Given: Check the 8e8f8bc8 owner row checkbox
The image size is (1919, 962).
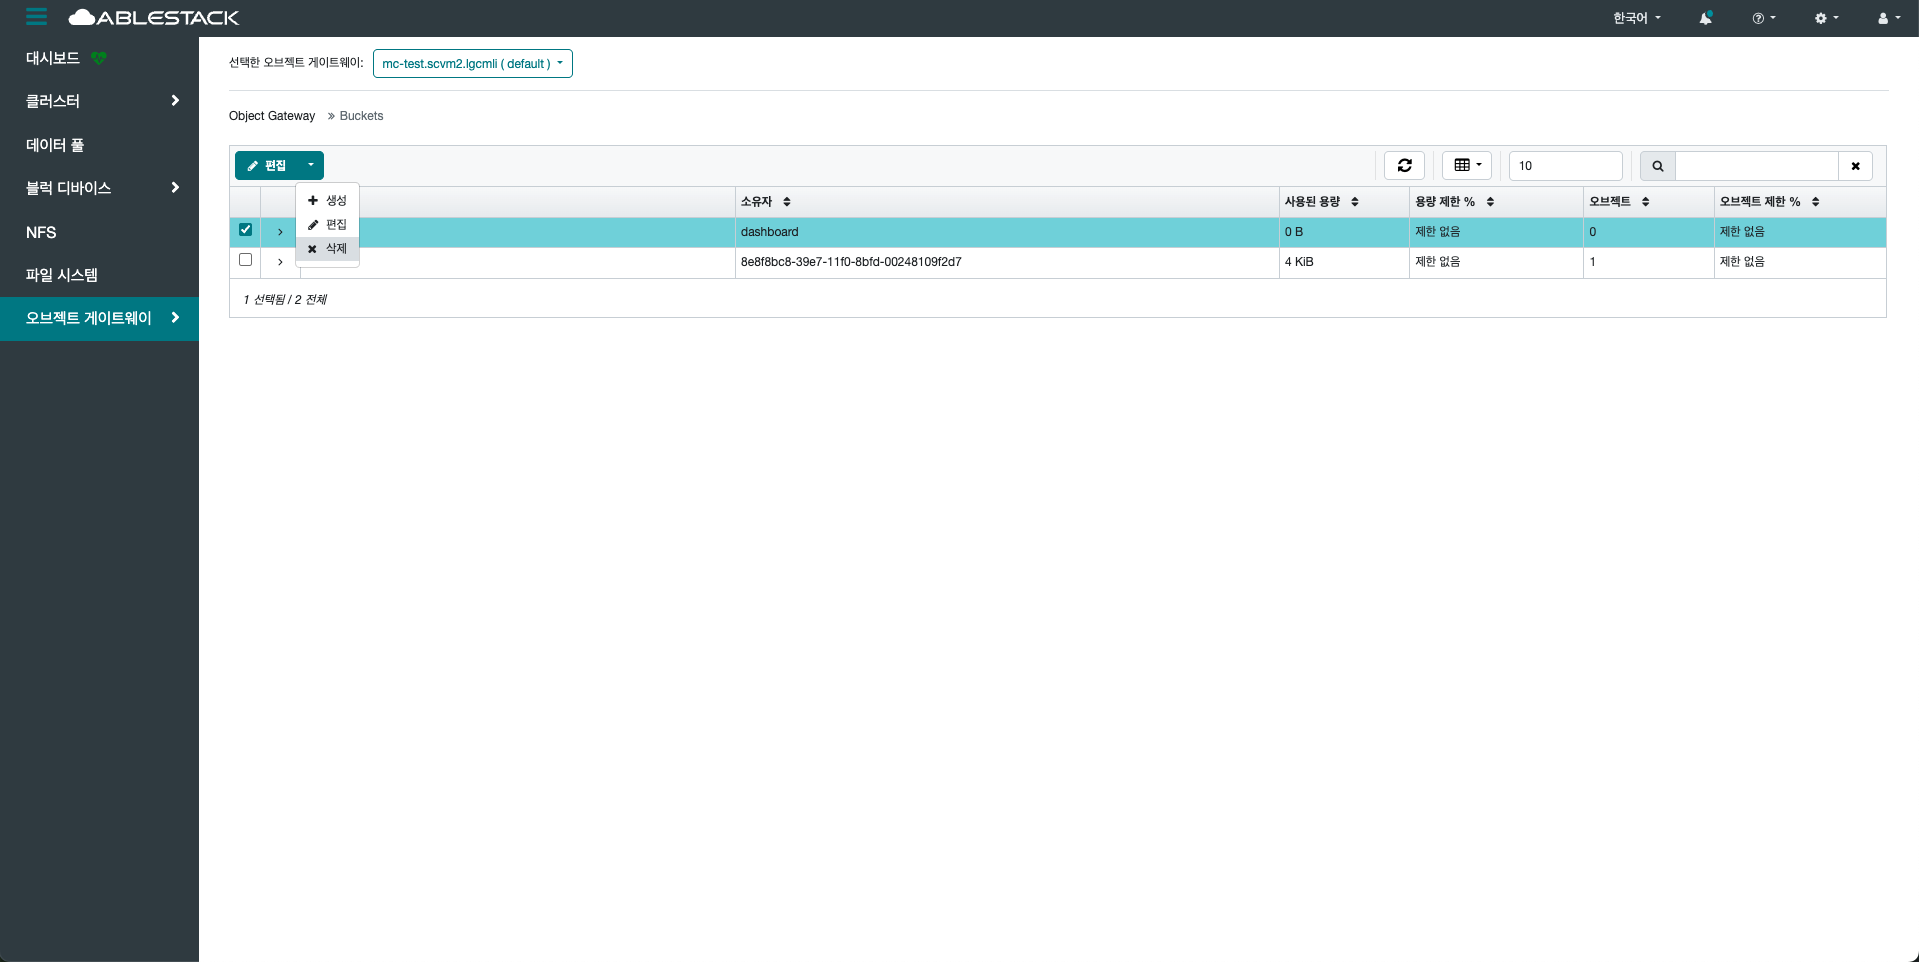Looking at the screenshot, I should pyautogui.click(x=245, y=260).
